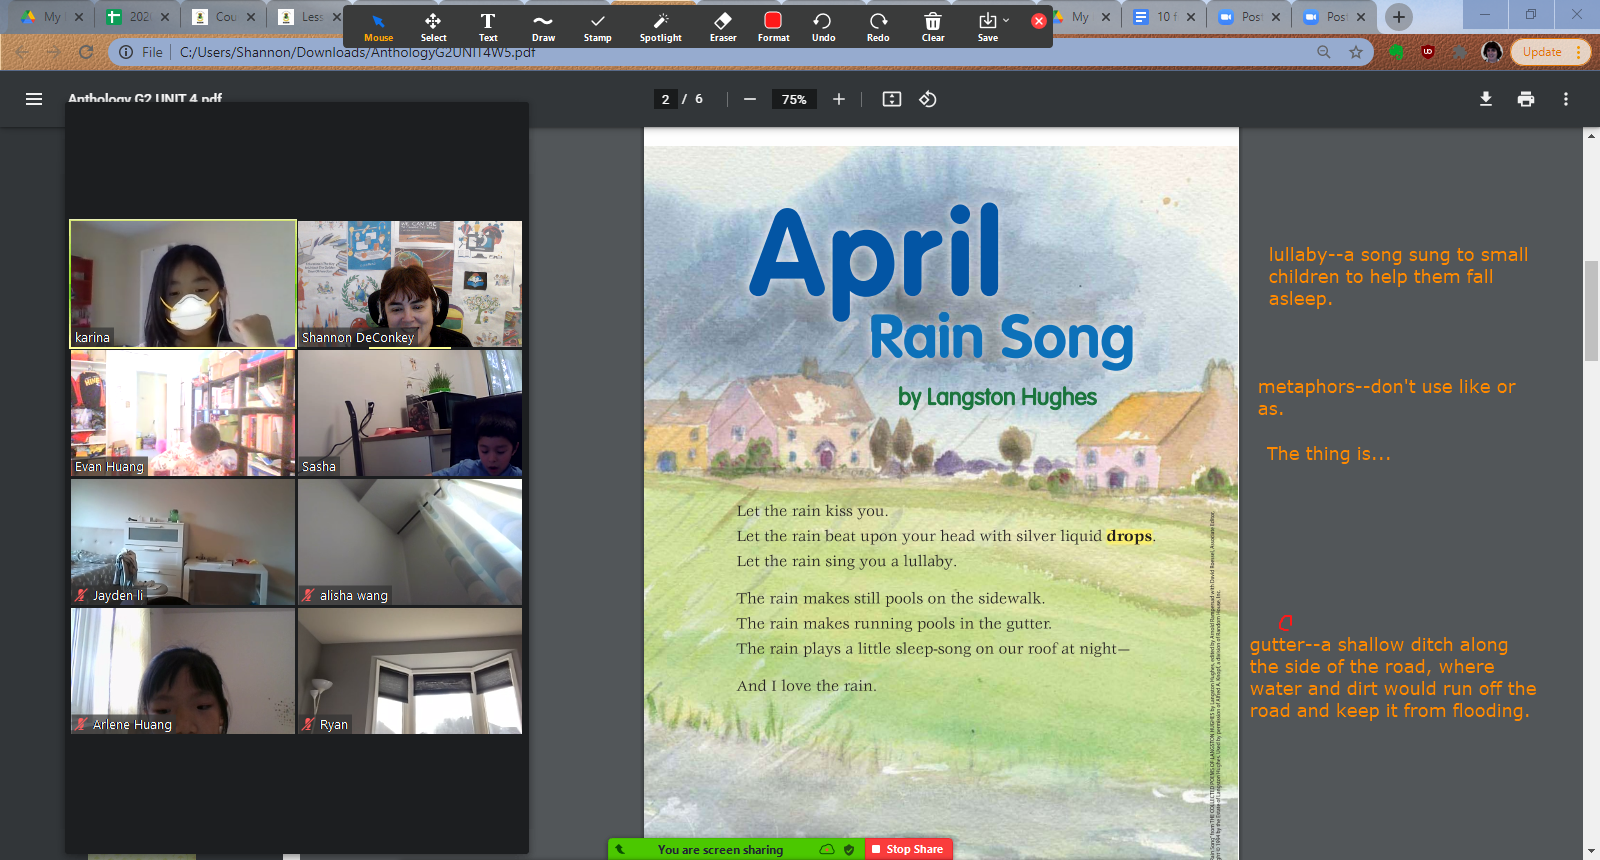Click the 'by Langston Hughes' byline

pyautogui.click(x=997, y=397)
